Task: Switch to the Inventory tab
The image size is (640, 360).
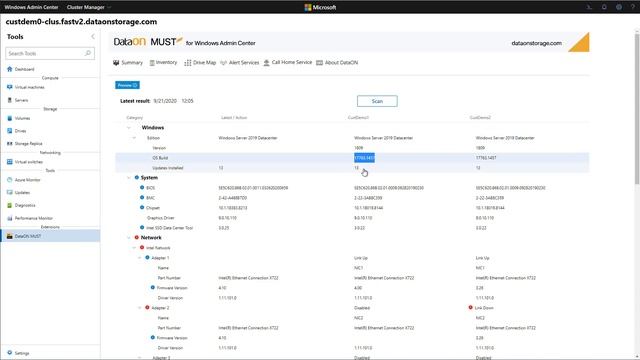Action: point(163,62)
